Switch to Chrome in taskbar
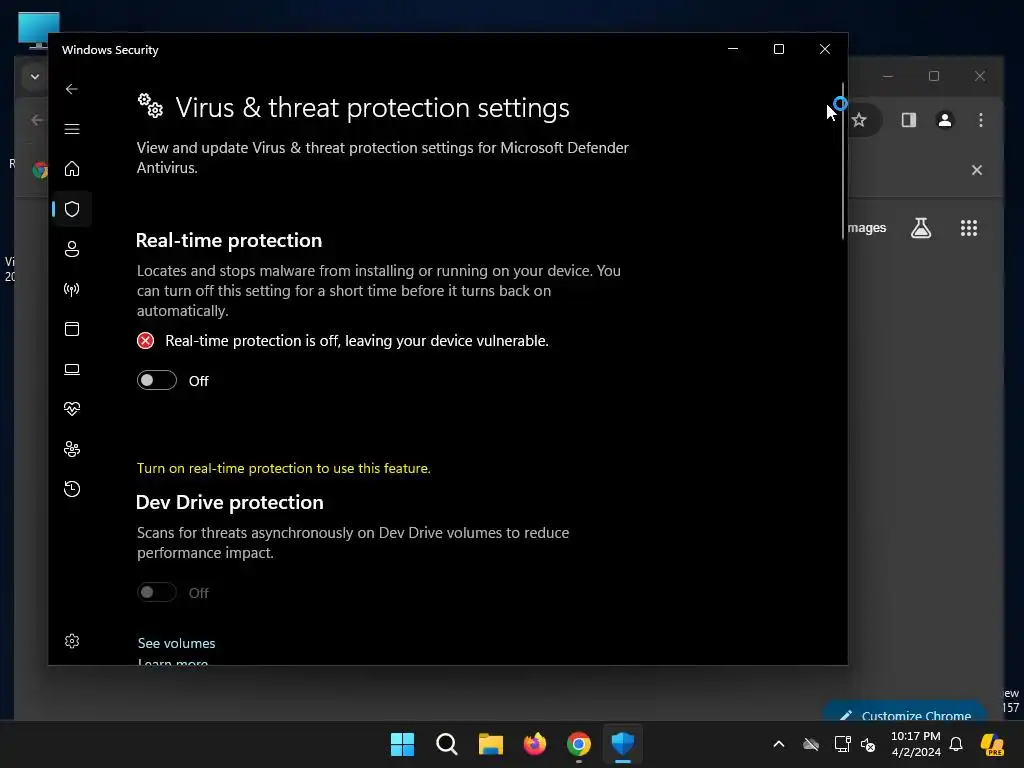 click(x=579, y=744)
